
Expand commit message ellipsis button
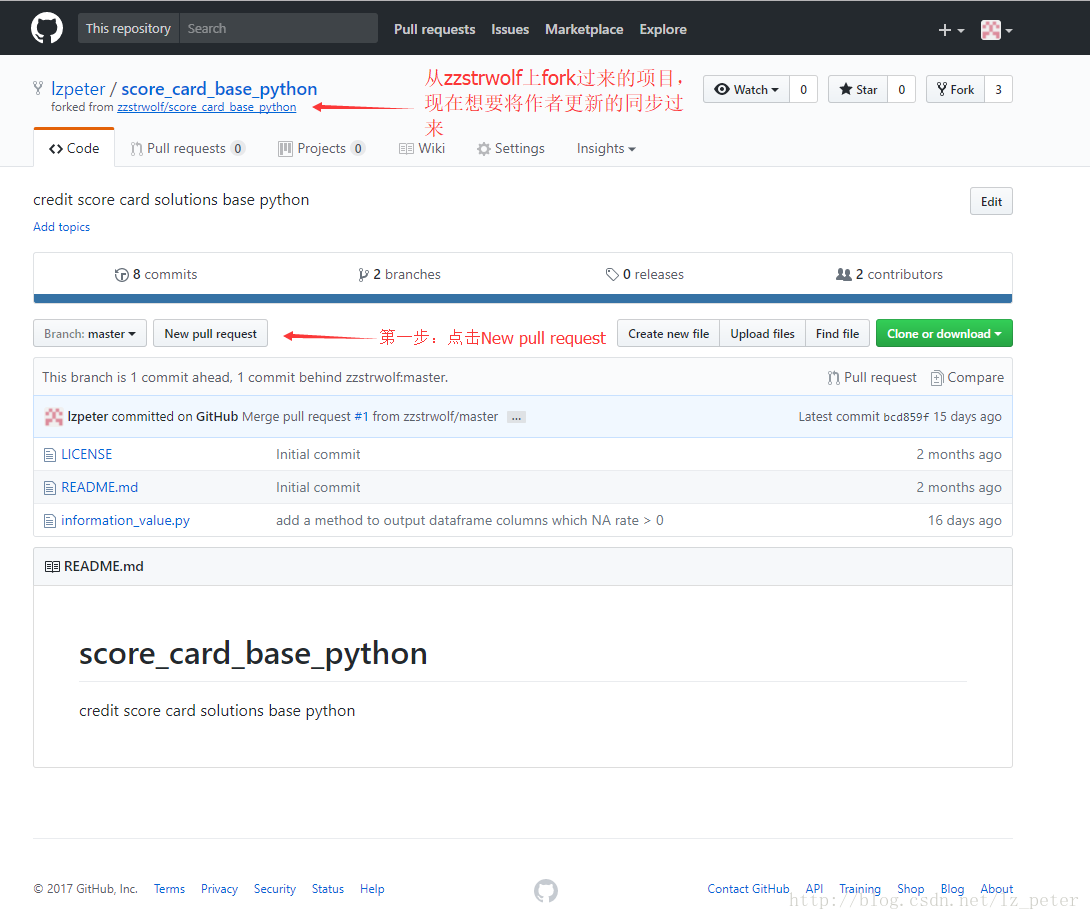coord(516,417)
